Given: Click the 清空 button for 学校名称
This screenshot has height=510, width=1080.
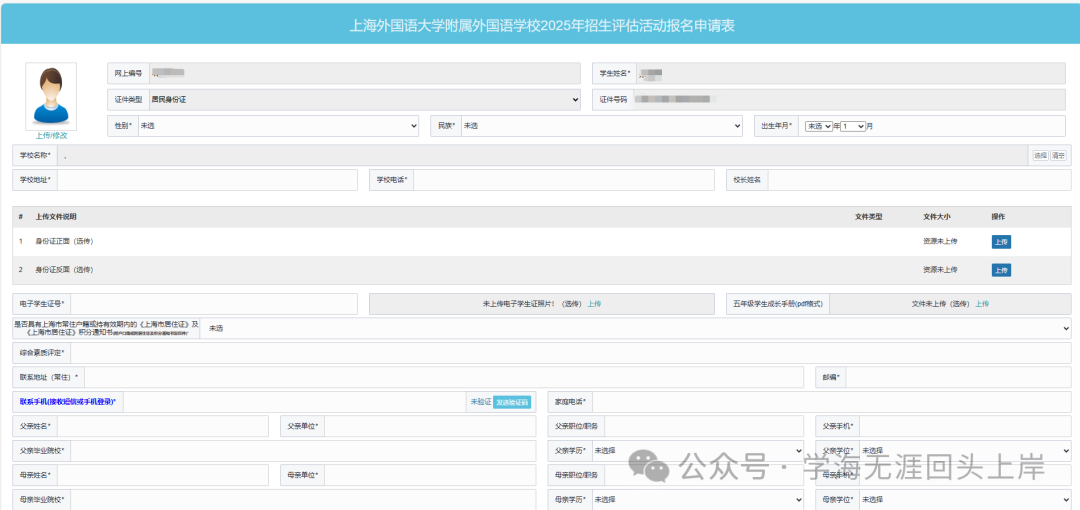Looking at the screenshot, I should [1059, 155].
